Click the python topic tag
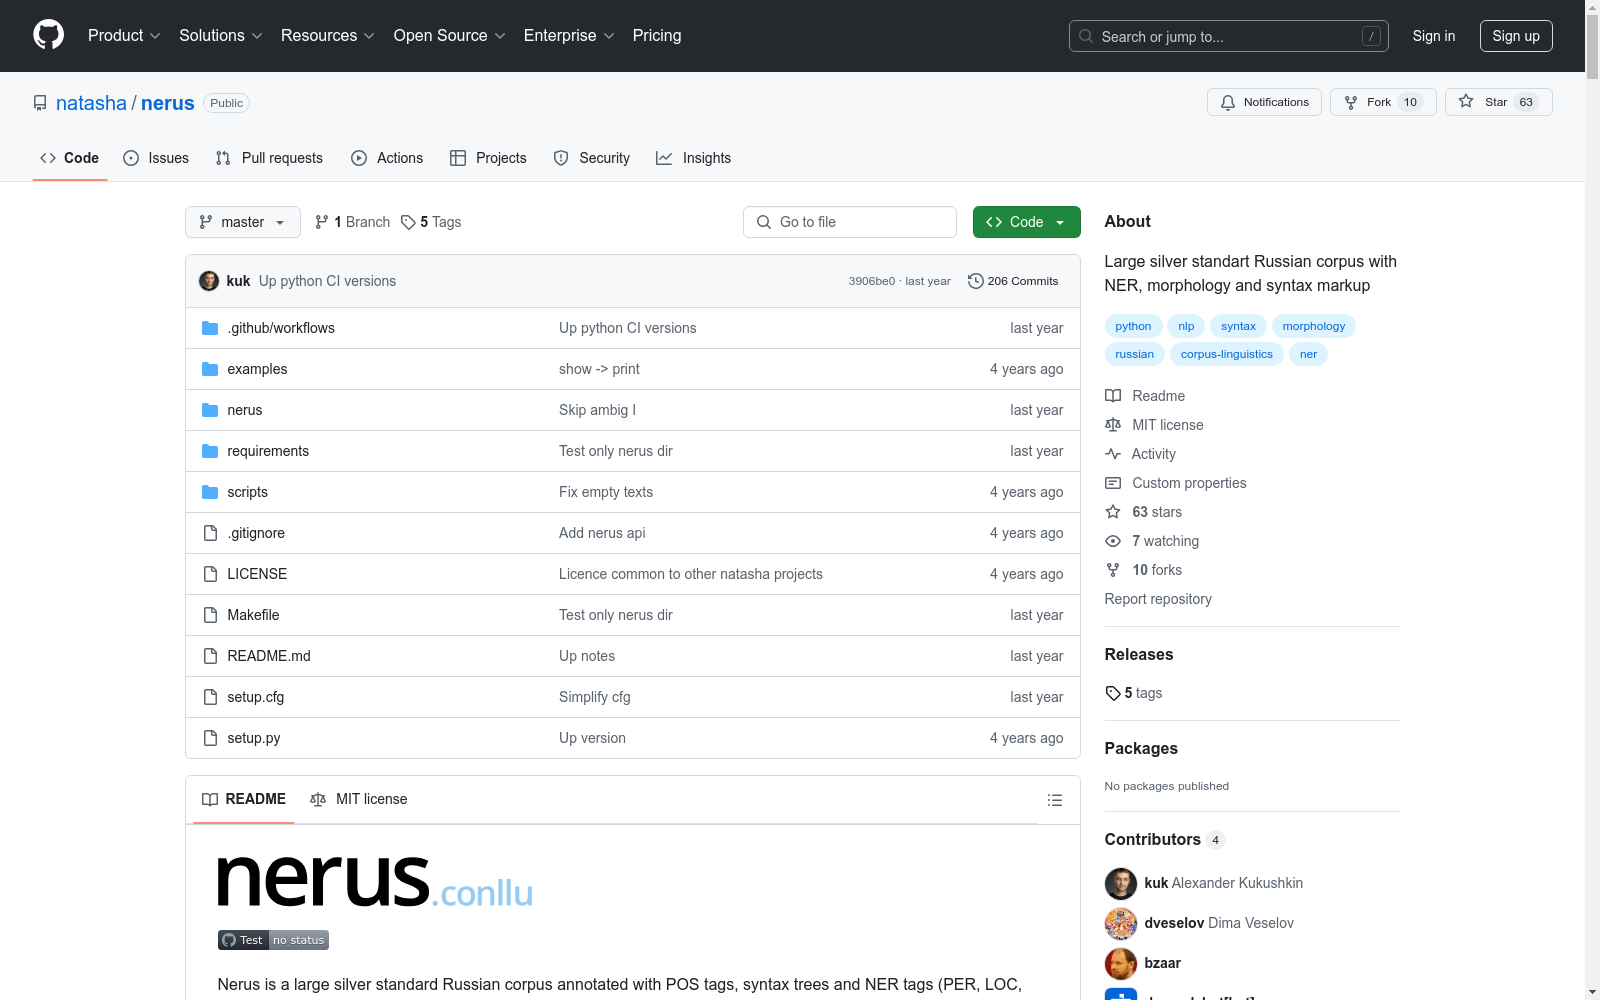1600x1000 pixels. pyautogui.click(x=1133, y=326)
